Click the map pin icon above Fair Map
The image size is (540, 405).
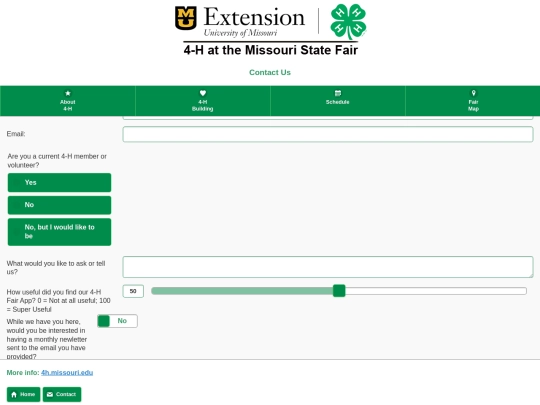coord(474,93)
